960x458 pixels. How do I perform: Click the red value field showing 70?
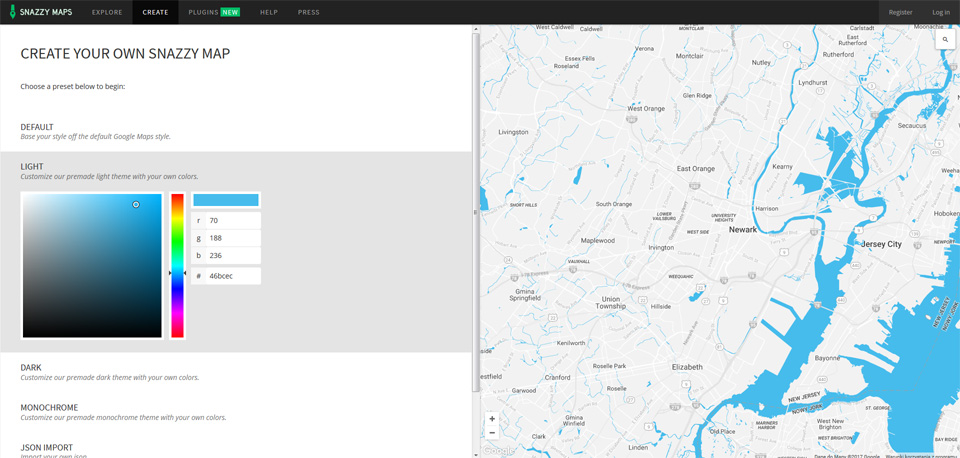[x=227, y=220]
